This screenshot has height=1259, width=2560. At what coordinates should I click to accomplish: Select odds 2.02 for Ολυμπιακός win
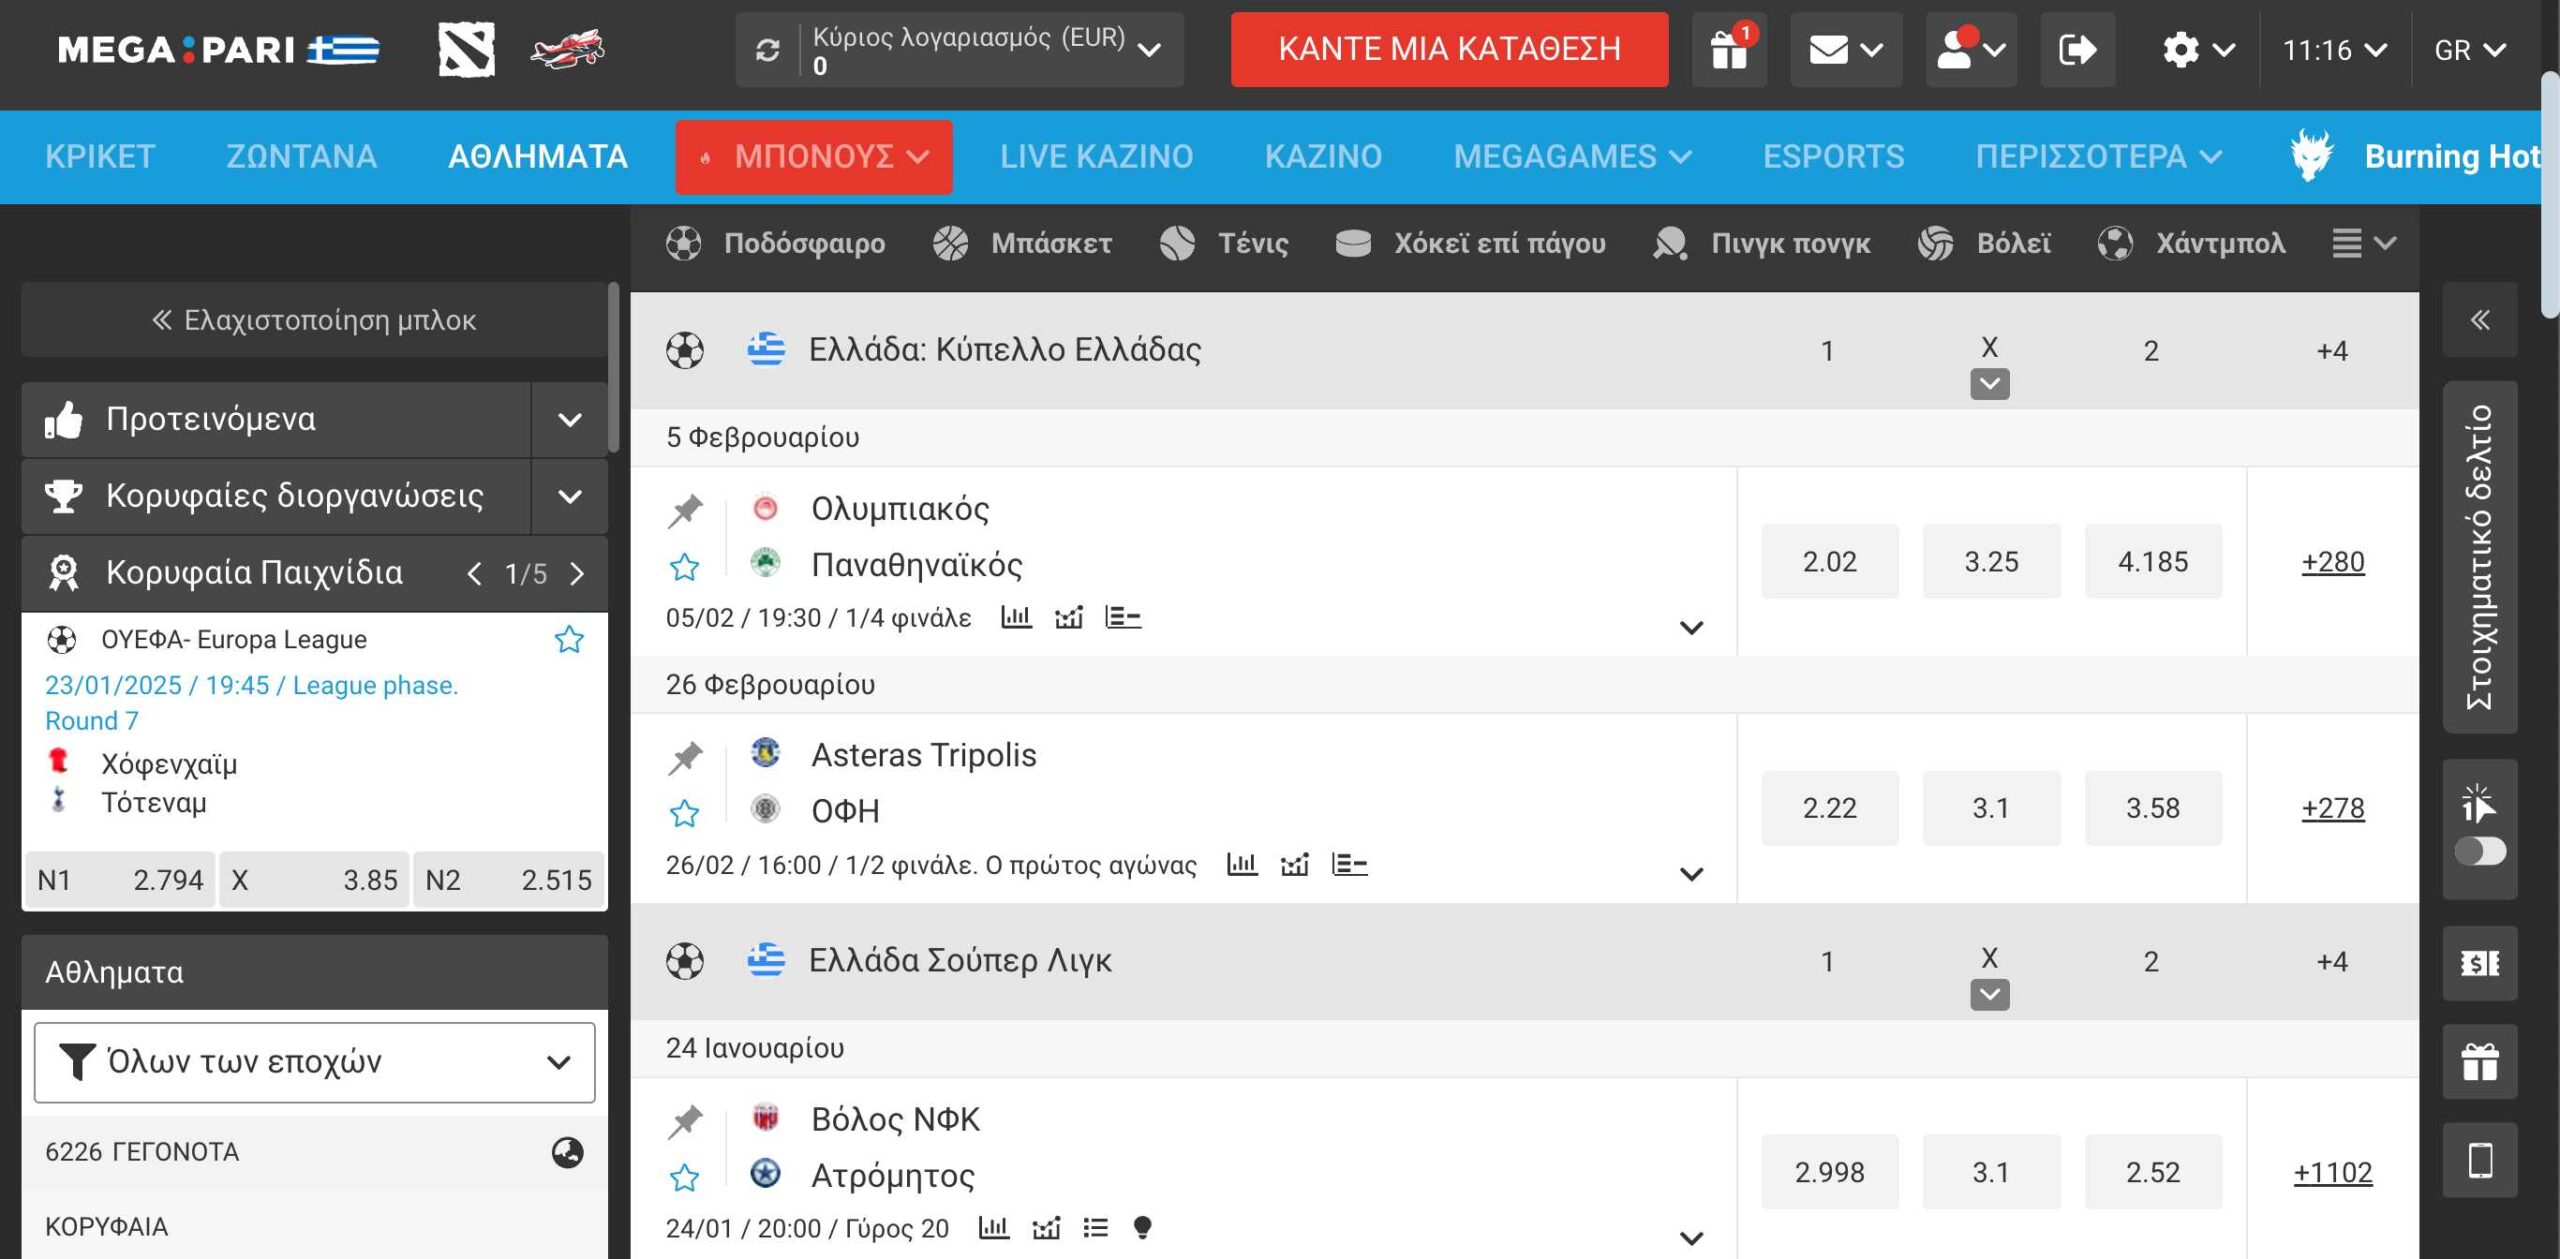(x=1829, y=562)
